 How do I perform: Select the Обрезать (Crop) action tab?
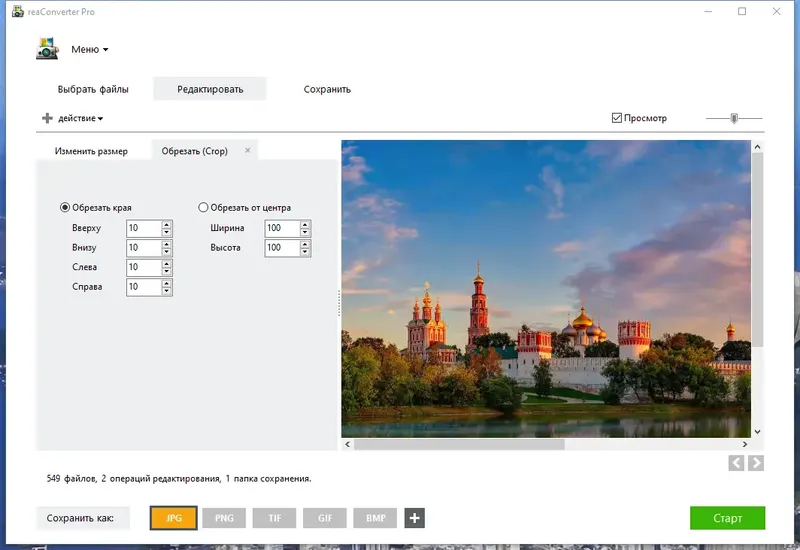[194, 151]
